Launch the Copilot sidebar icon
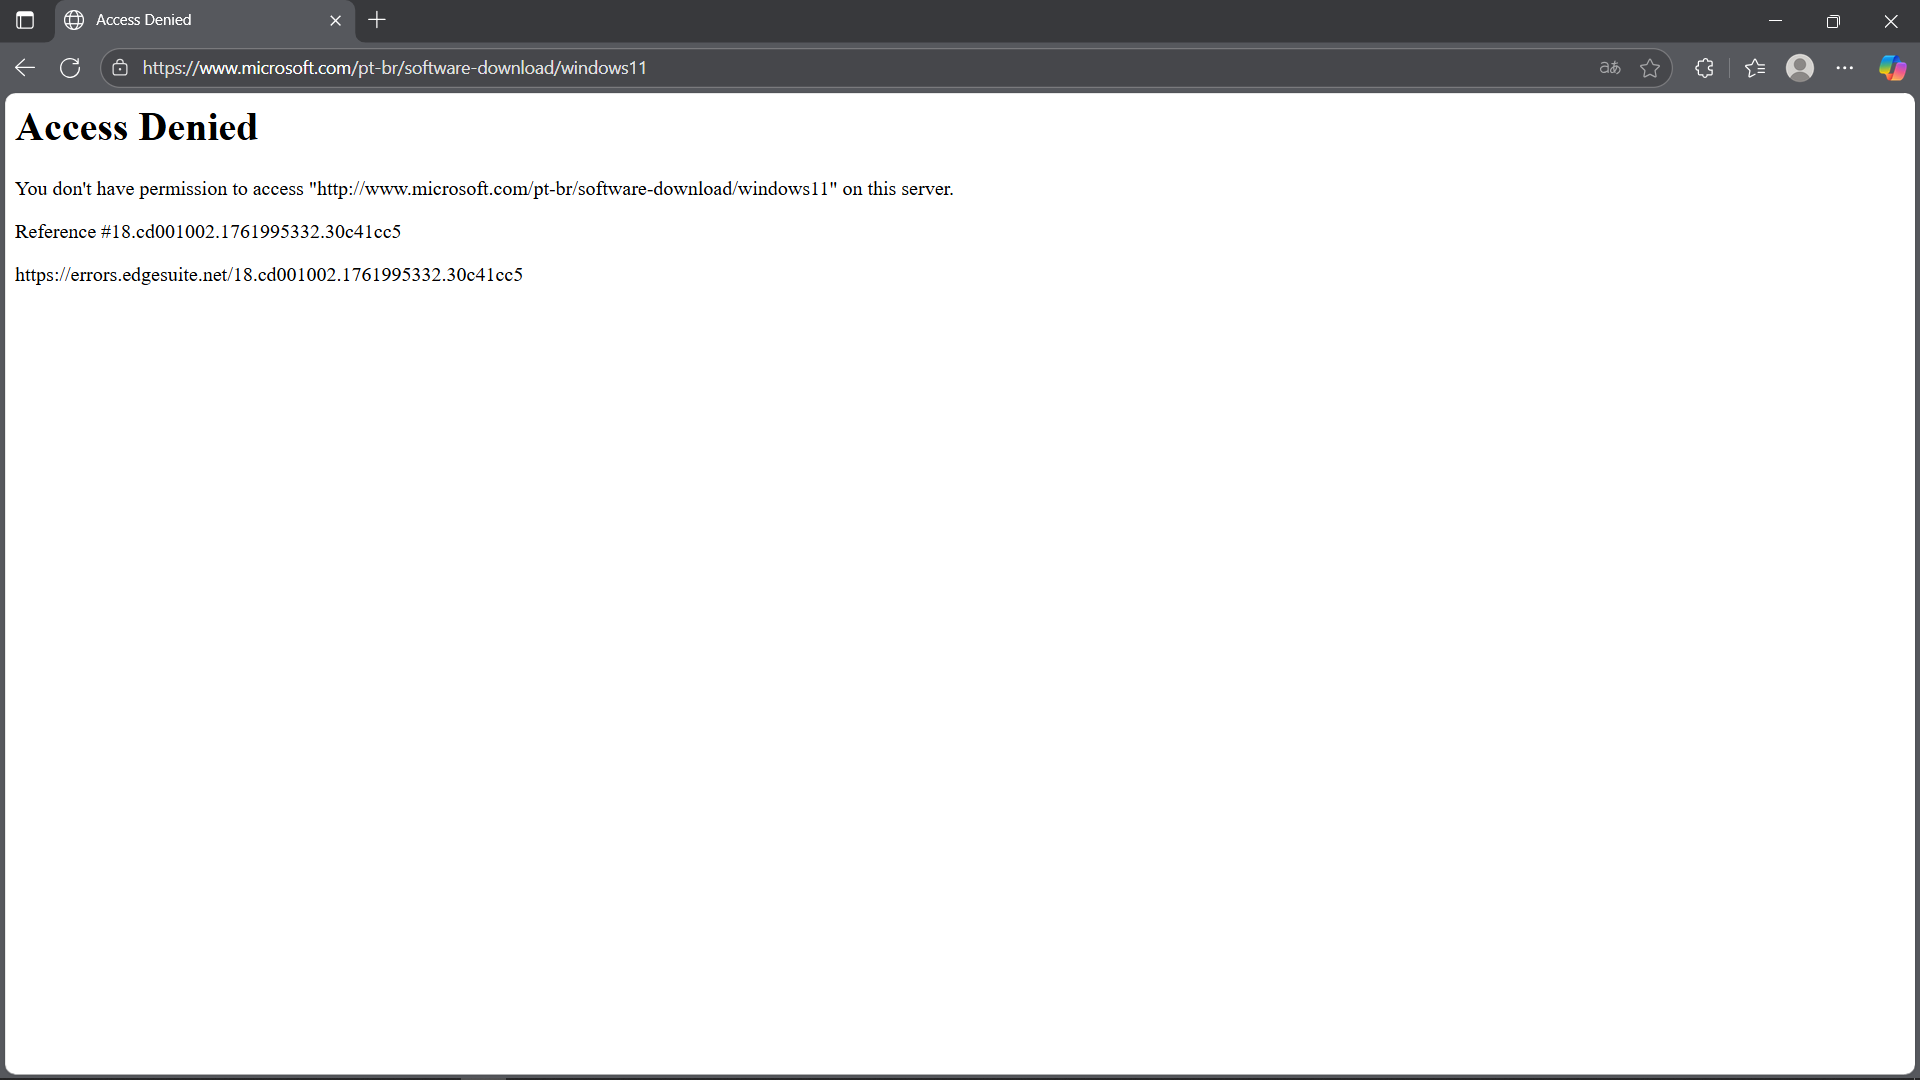 [1892, 68]
